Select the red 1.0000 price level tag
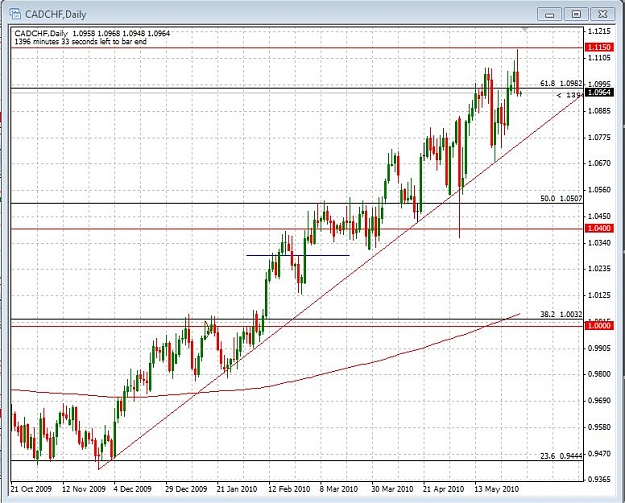This screenshot has height=503, width=625. coord(599,326)
